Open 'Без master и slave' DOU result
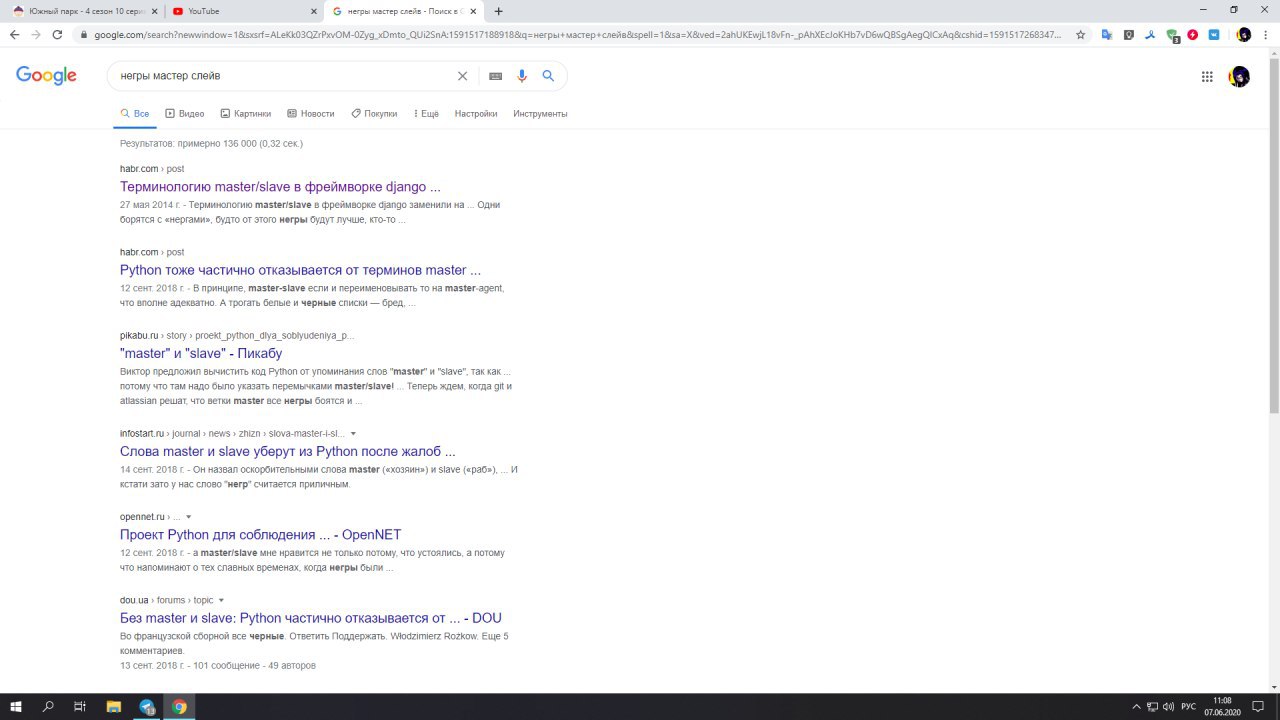The height and width of the screenshot is (720, 1280). (311, 618)
